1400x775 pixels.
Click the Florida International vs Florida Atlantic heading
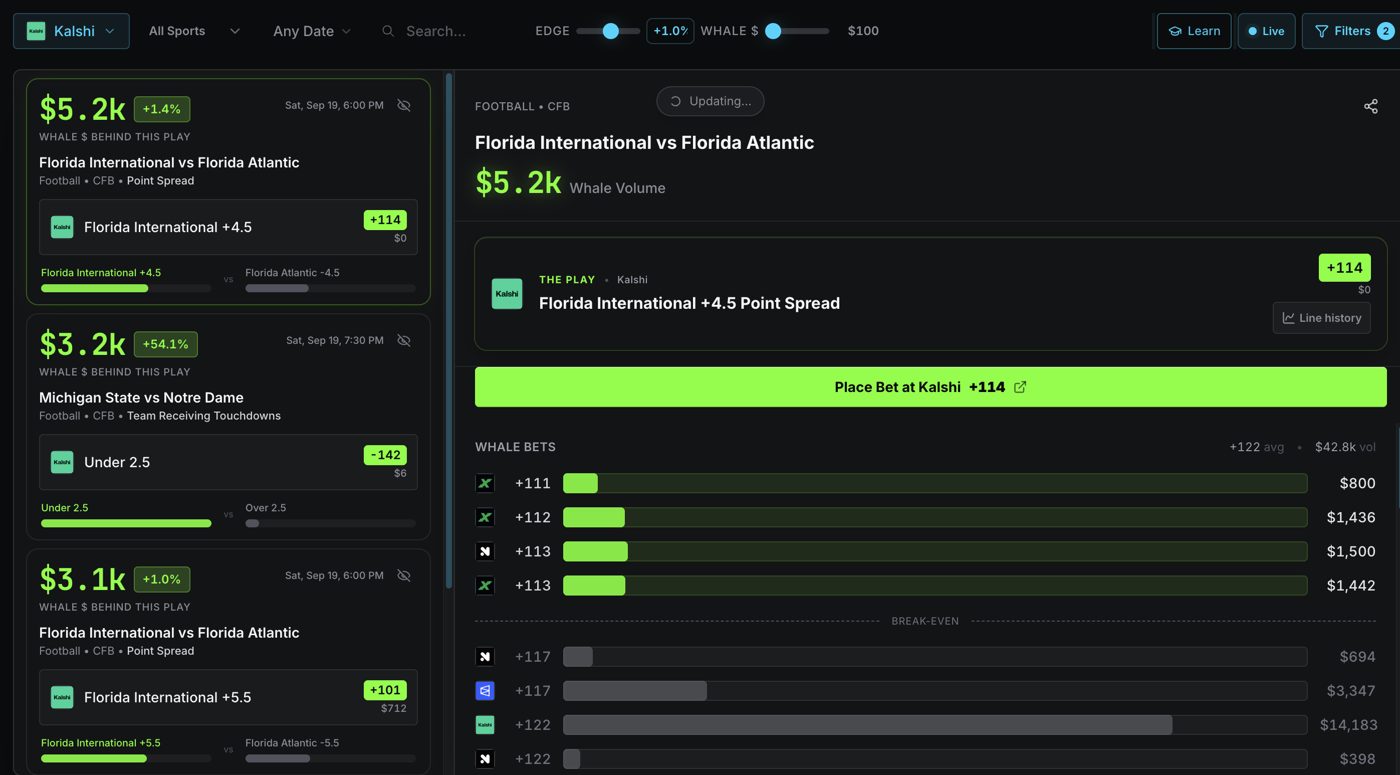pyautogui.click(x=644, y=142)
